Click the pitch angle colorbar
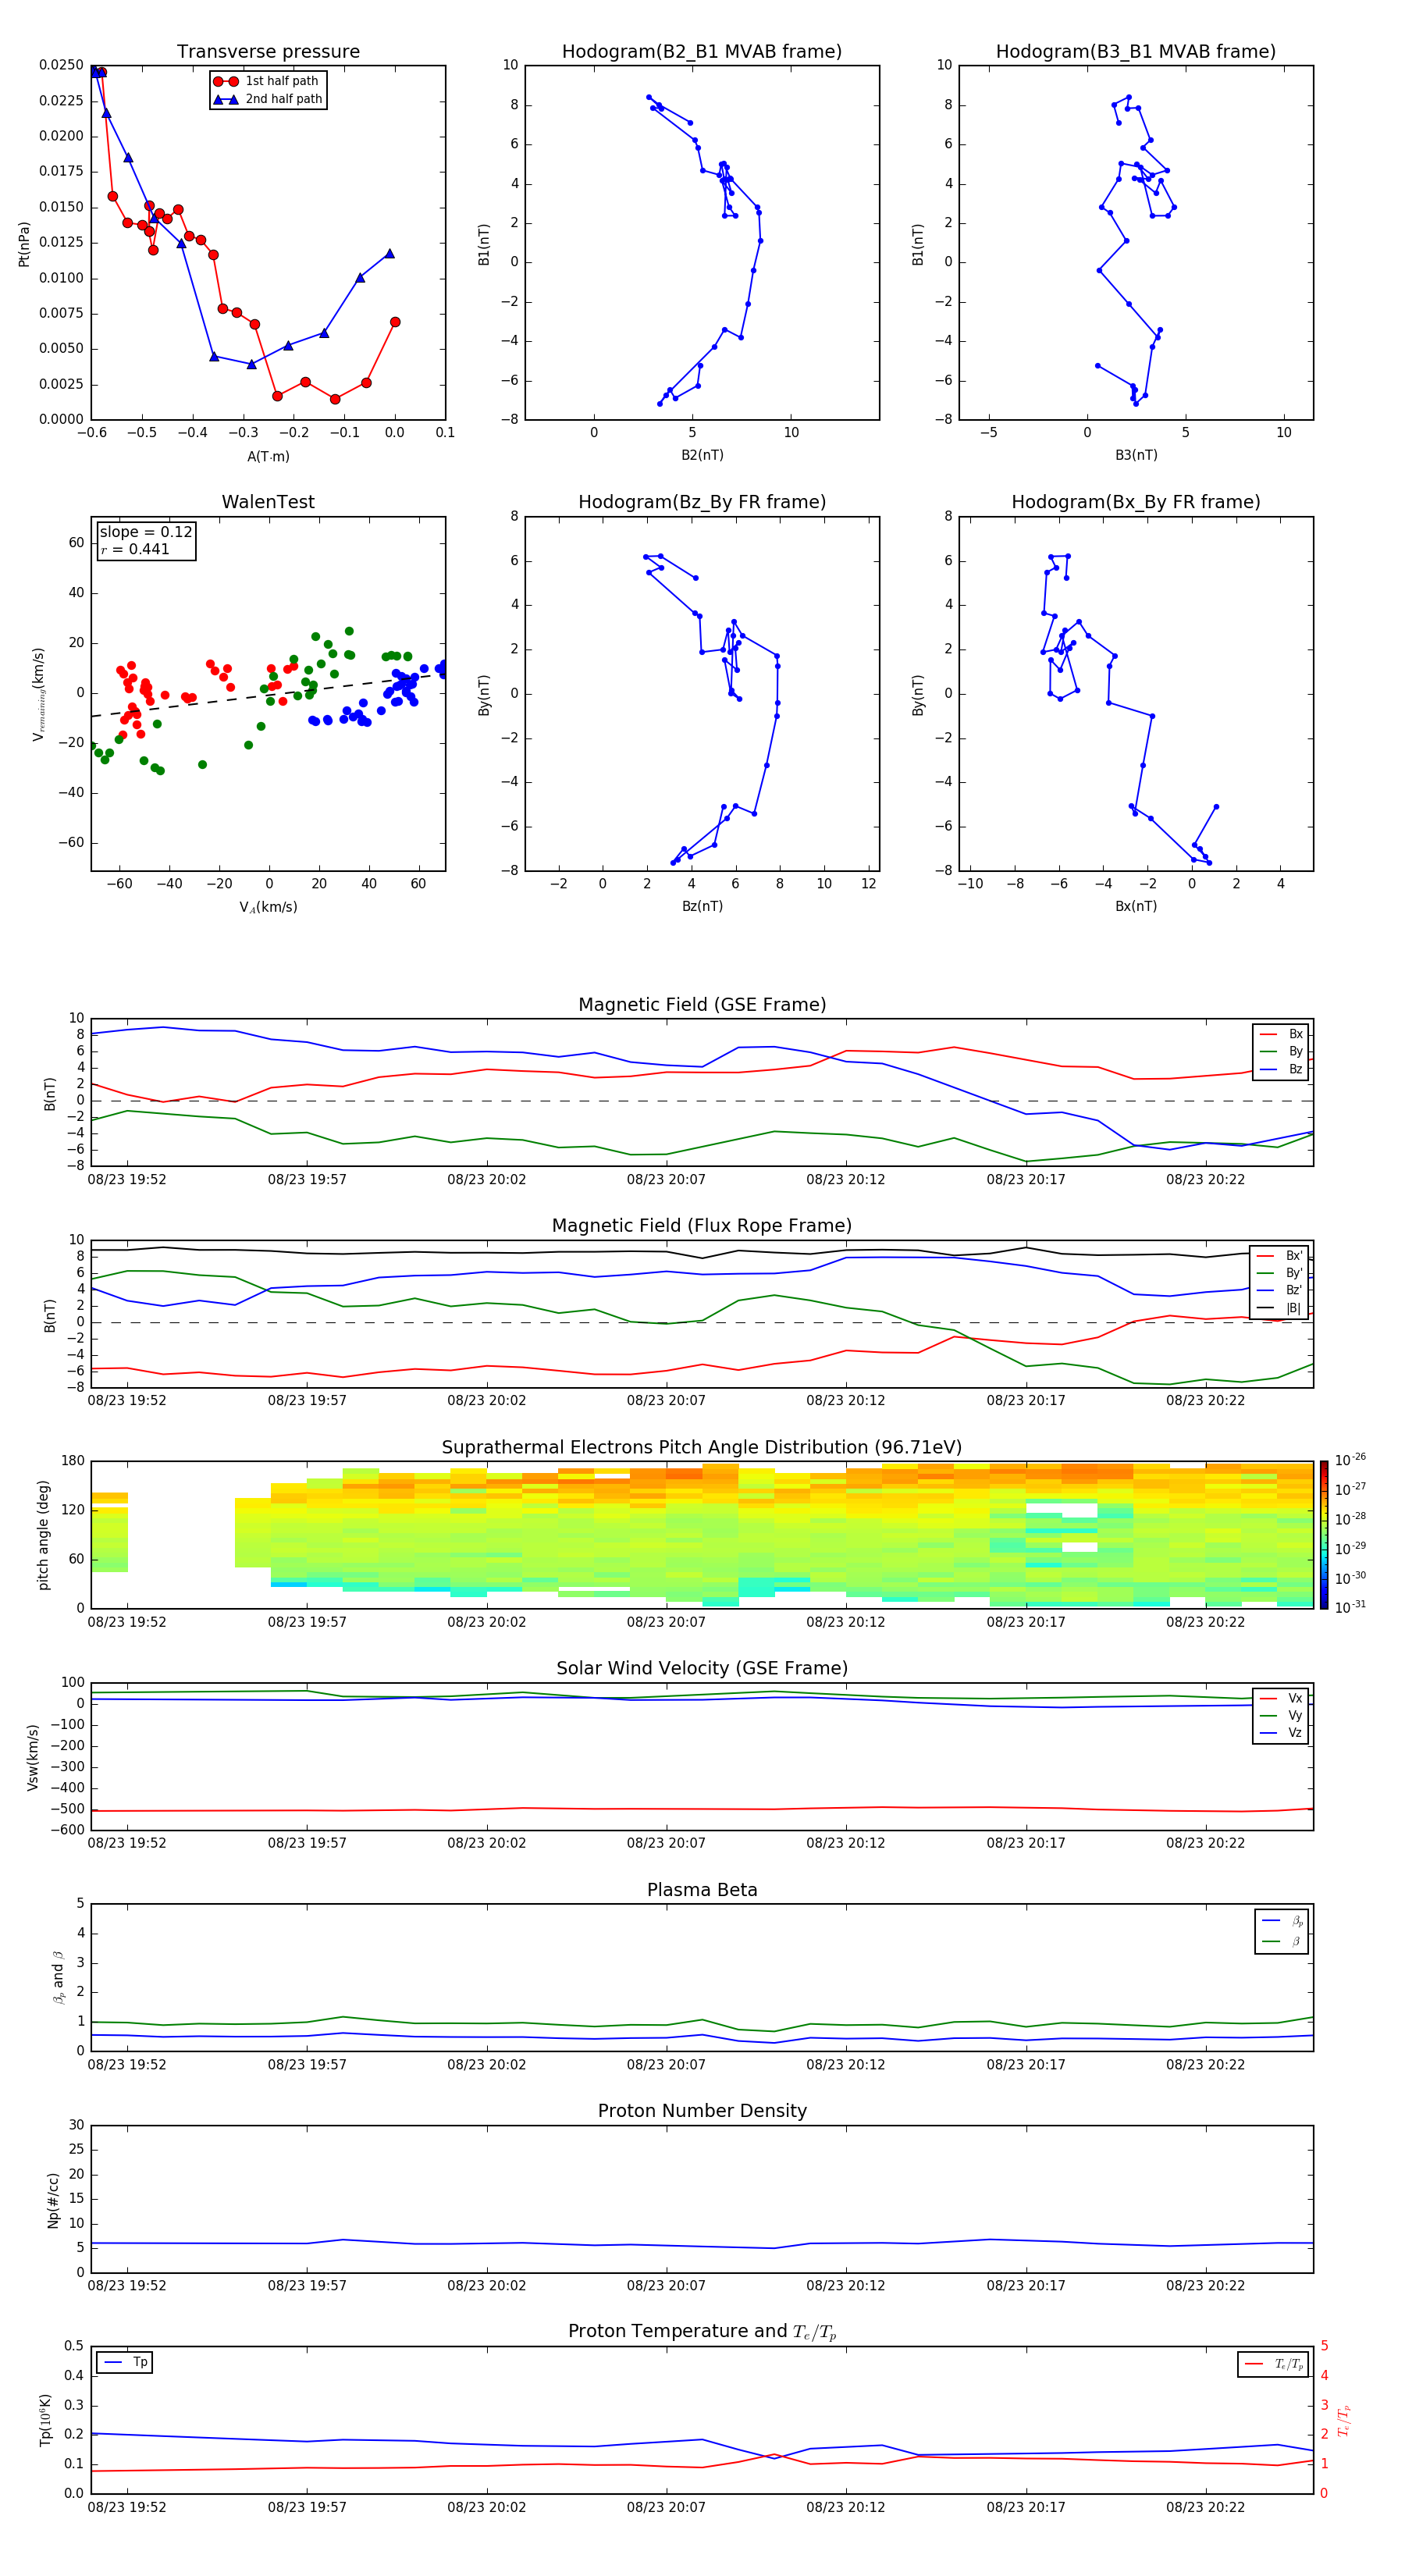This screenshot has width=1405, height=2576. click(1324, 1535)
